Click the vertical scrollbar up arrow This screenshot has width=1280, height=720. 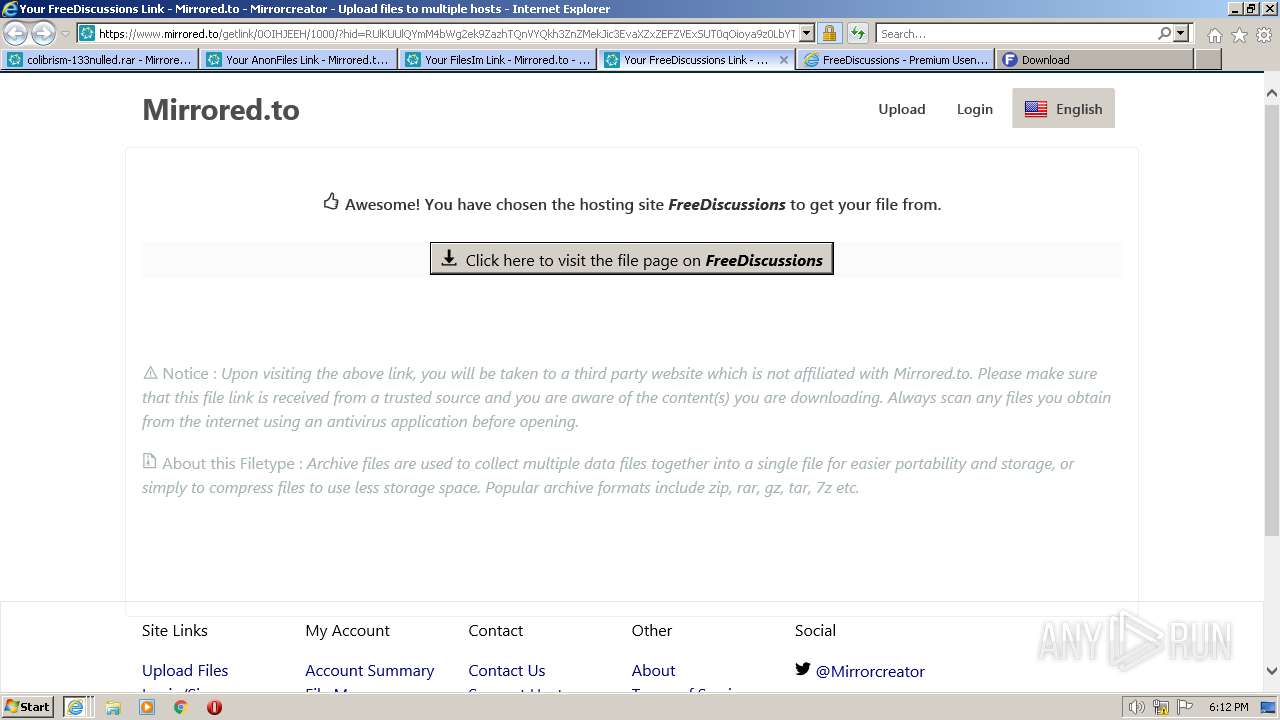coord(1271,93)
